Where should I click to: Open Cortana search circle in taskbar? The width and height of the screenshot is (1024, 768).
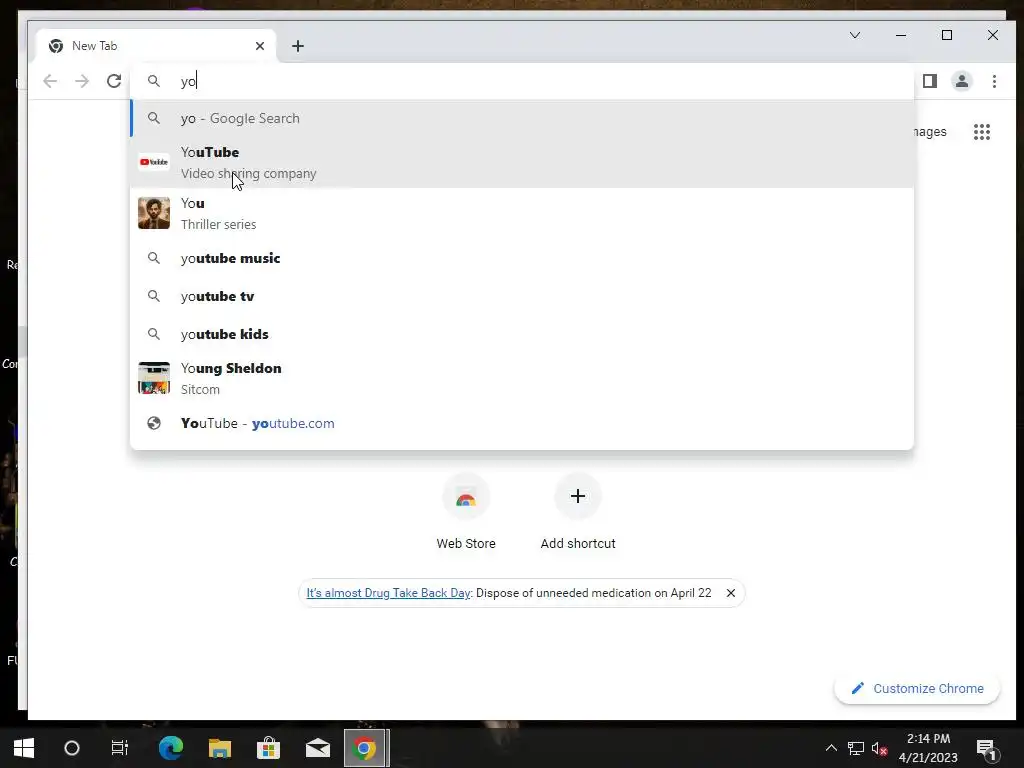point(72,748)
